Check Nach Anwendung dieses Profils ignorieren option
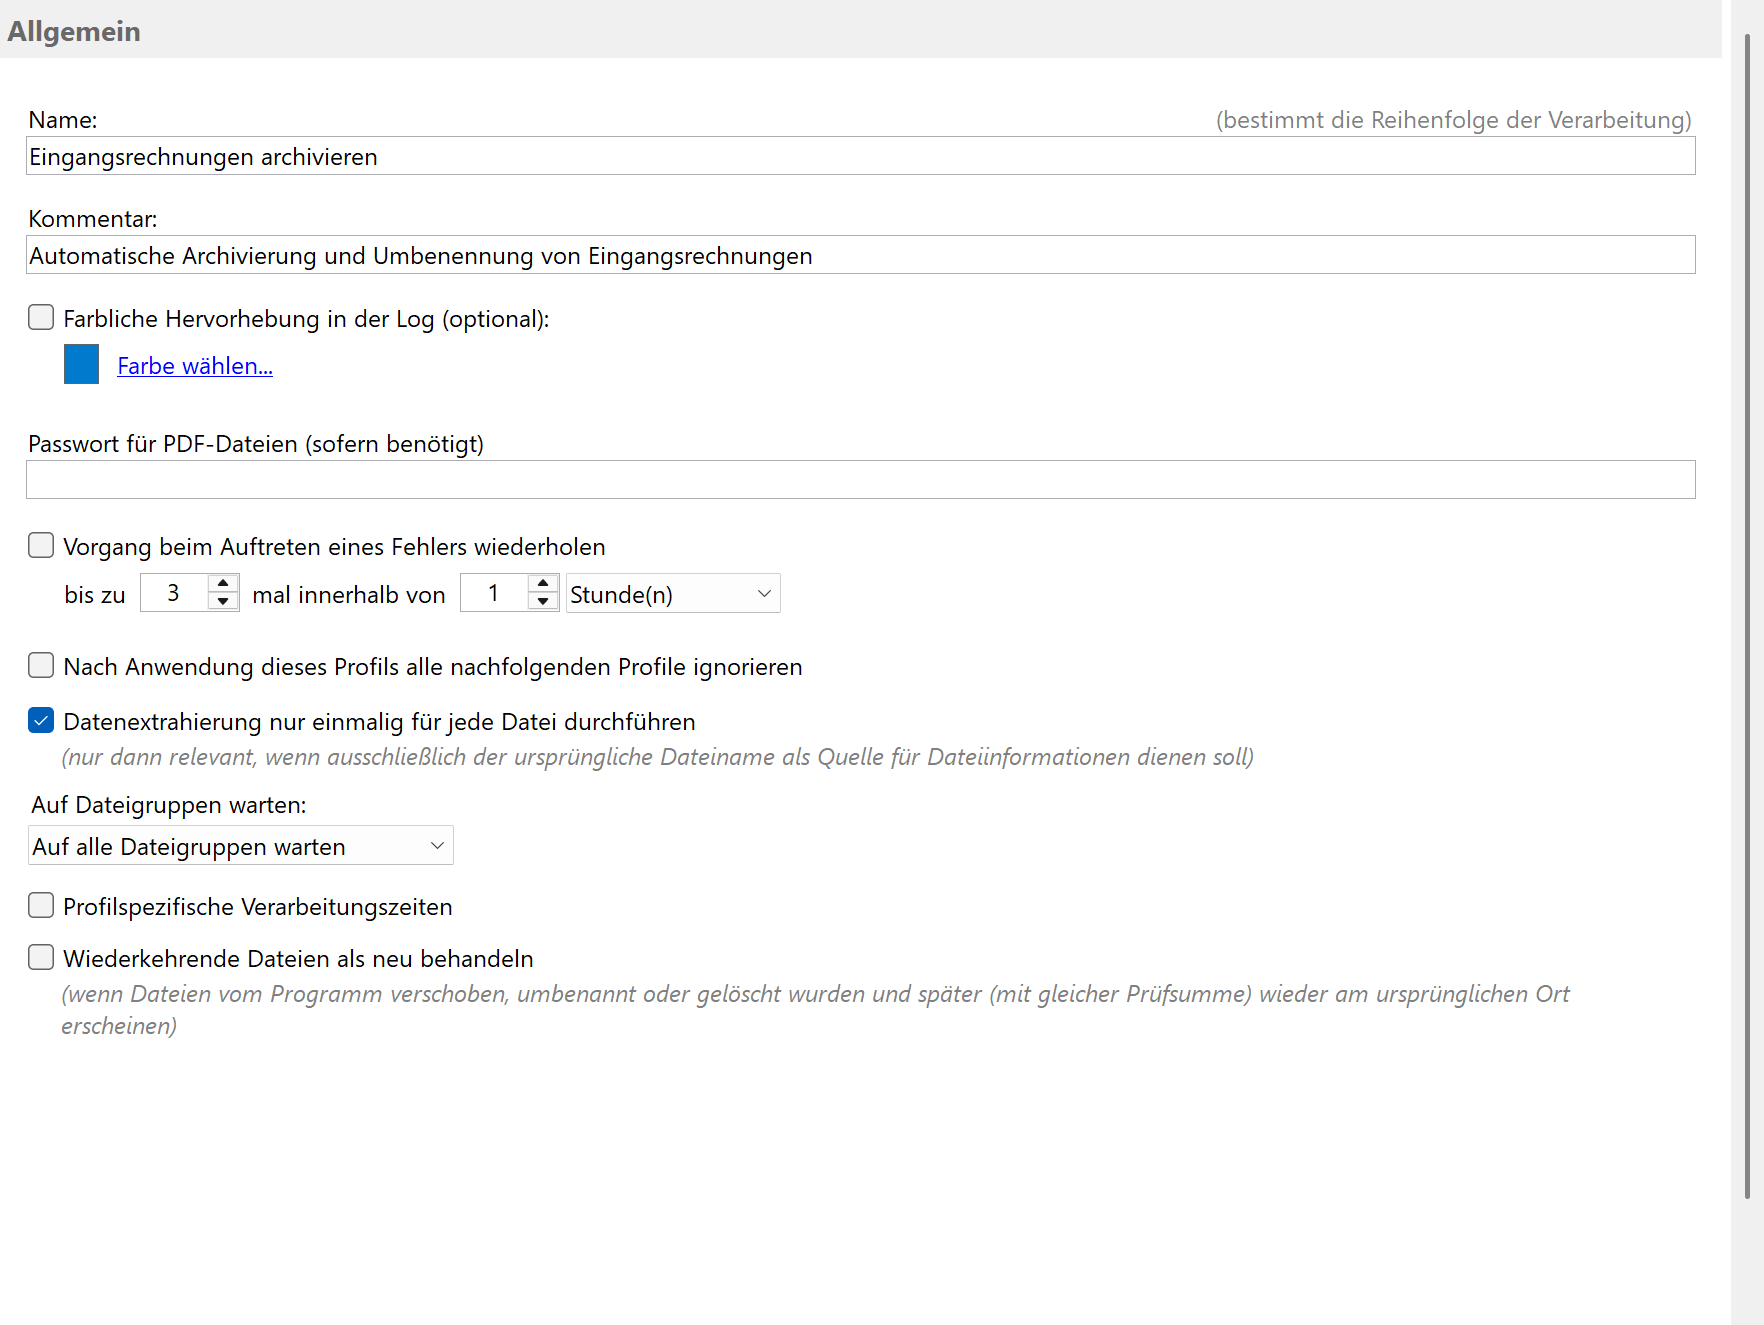The height and width of the screenshot is (1325, 1764). pyautogui.click(x=41, y=666)
